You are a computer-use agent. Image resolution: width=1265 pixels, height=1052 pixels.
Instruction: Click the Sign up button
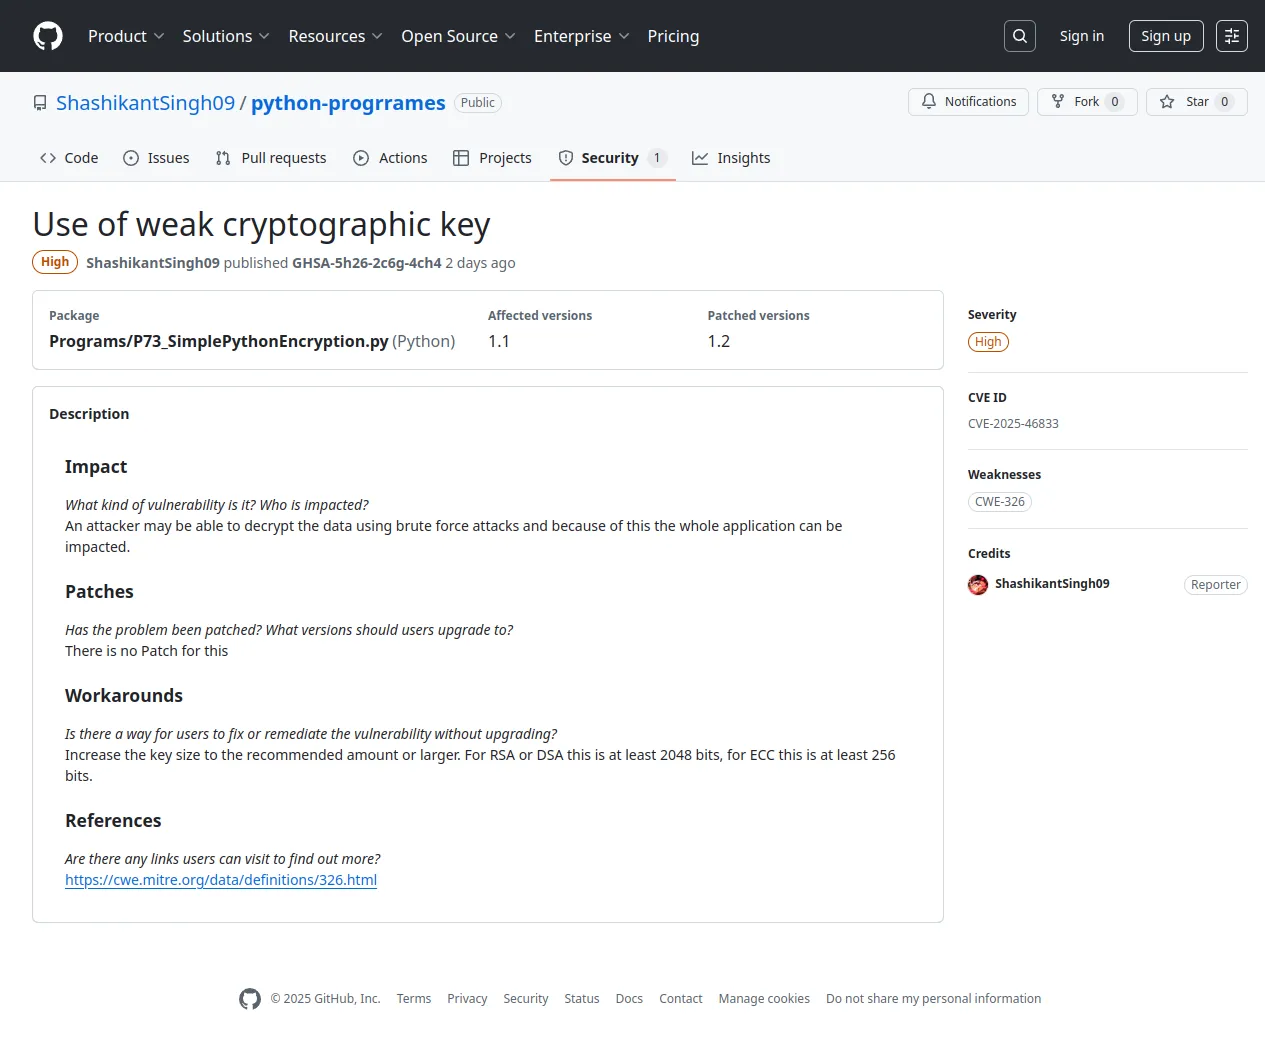click(x=1166, y=36)
